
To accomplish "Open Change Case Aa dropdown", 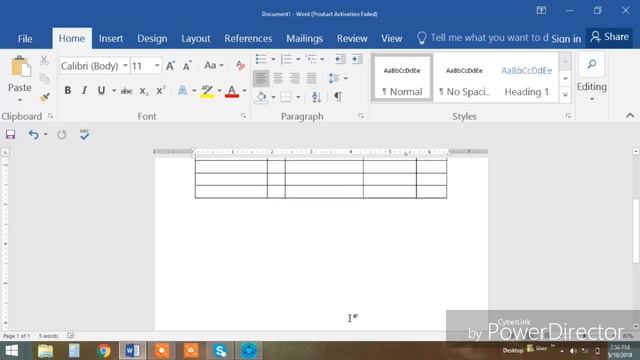I will 214,65.
